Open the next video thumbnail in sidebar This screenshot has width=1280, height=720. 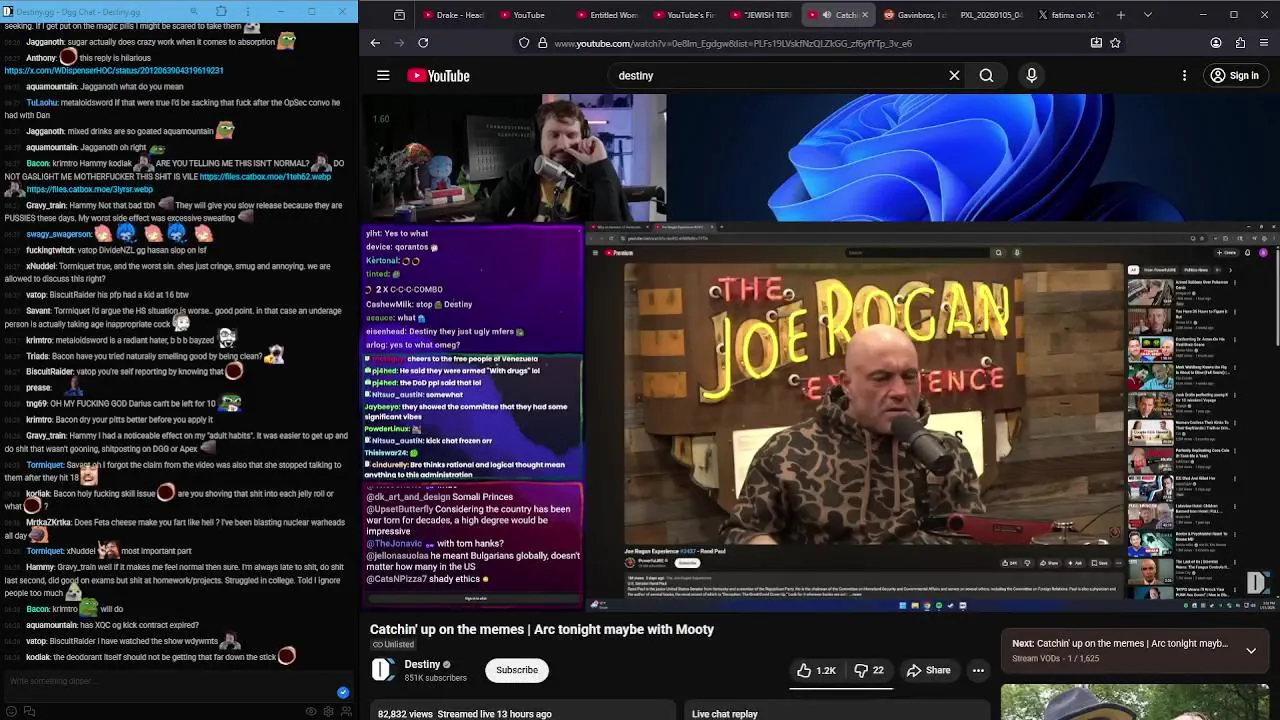tap(1135, 702)
